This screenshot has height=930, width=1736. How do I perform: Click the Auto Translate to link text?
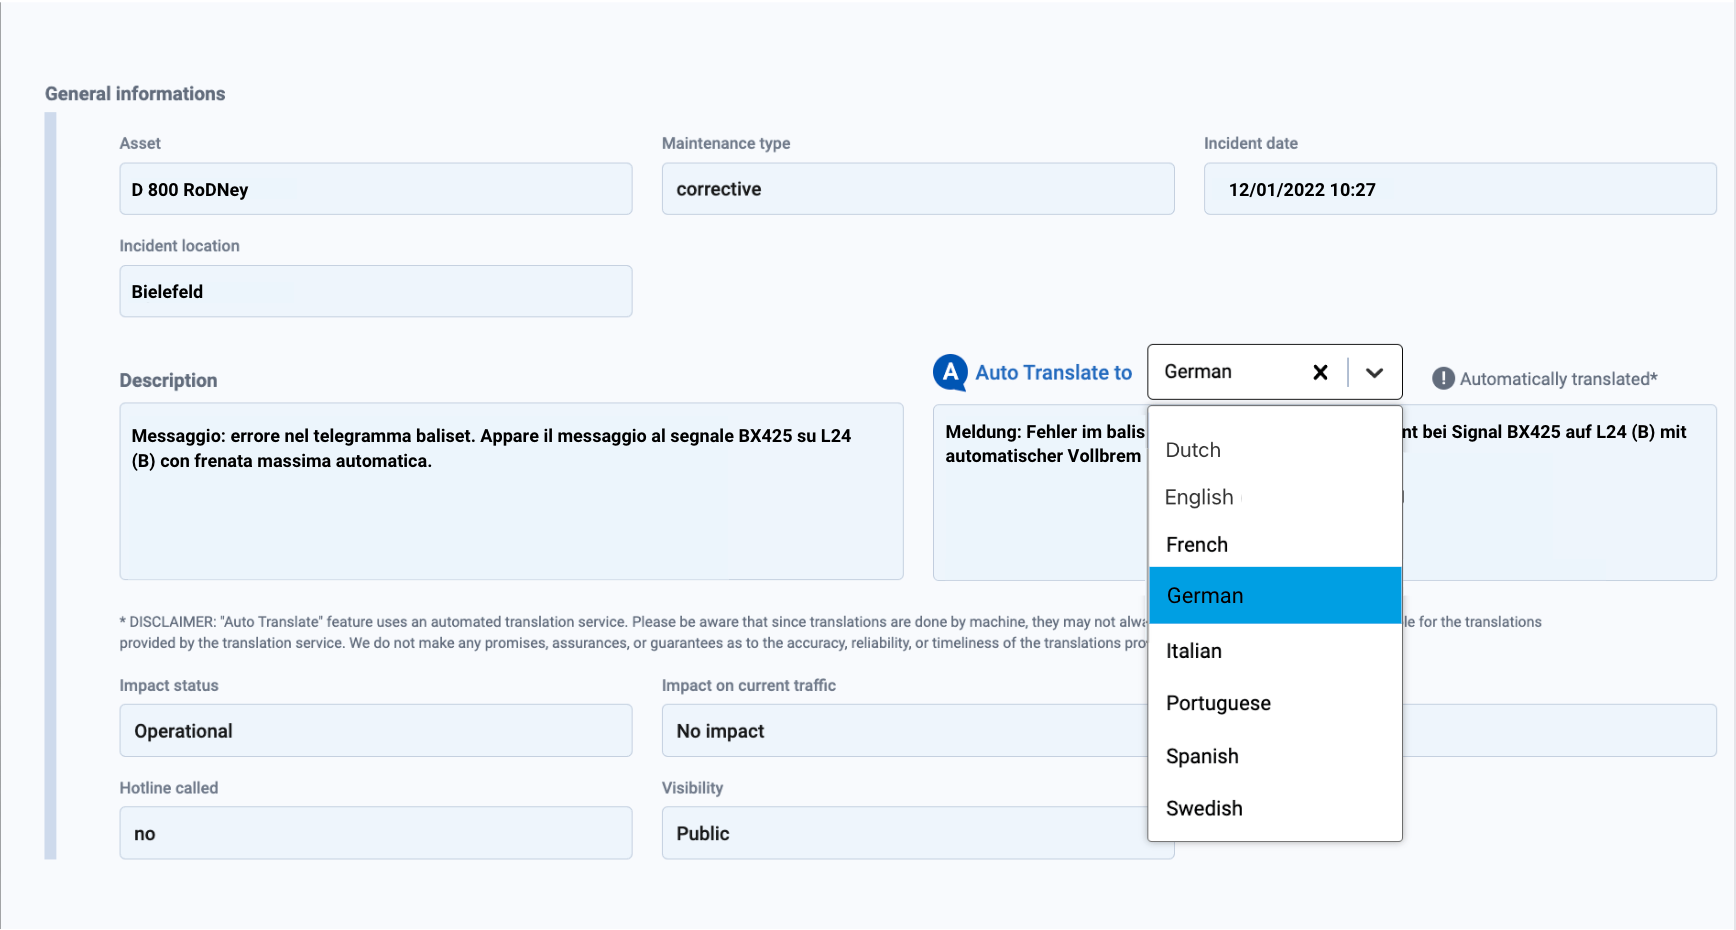[x=1053, y=373]
